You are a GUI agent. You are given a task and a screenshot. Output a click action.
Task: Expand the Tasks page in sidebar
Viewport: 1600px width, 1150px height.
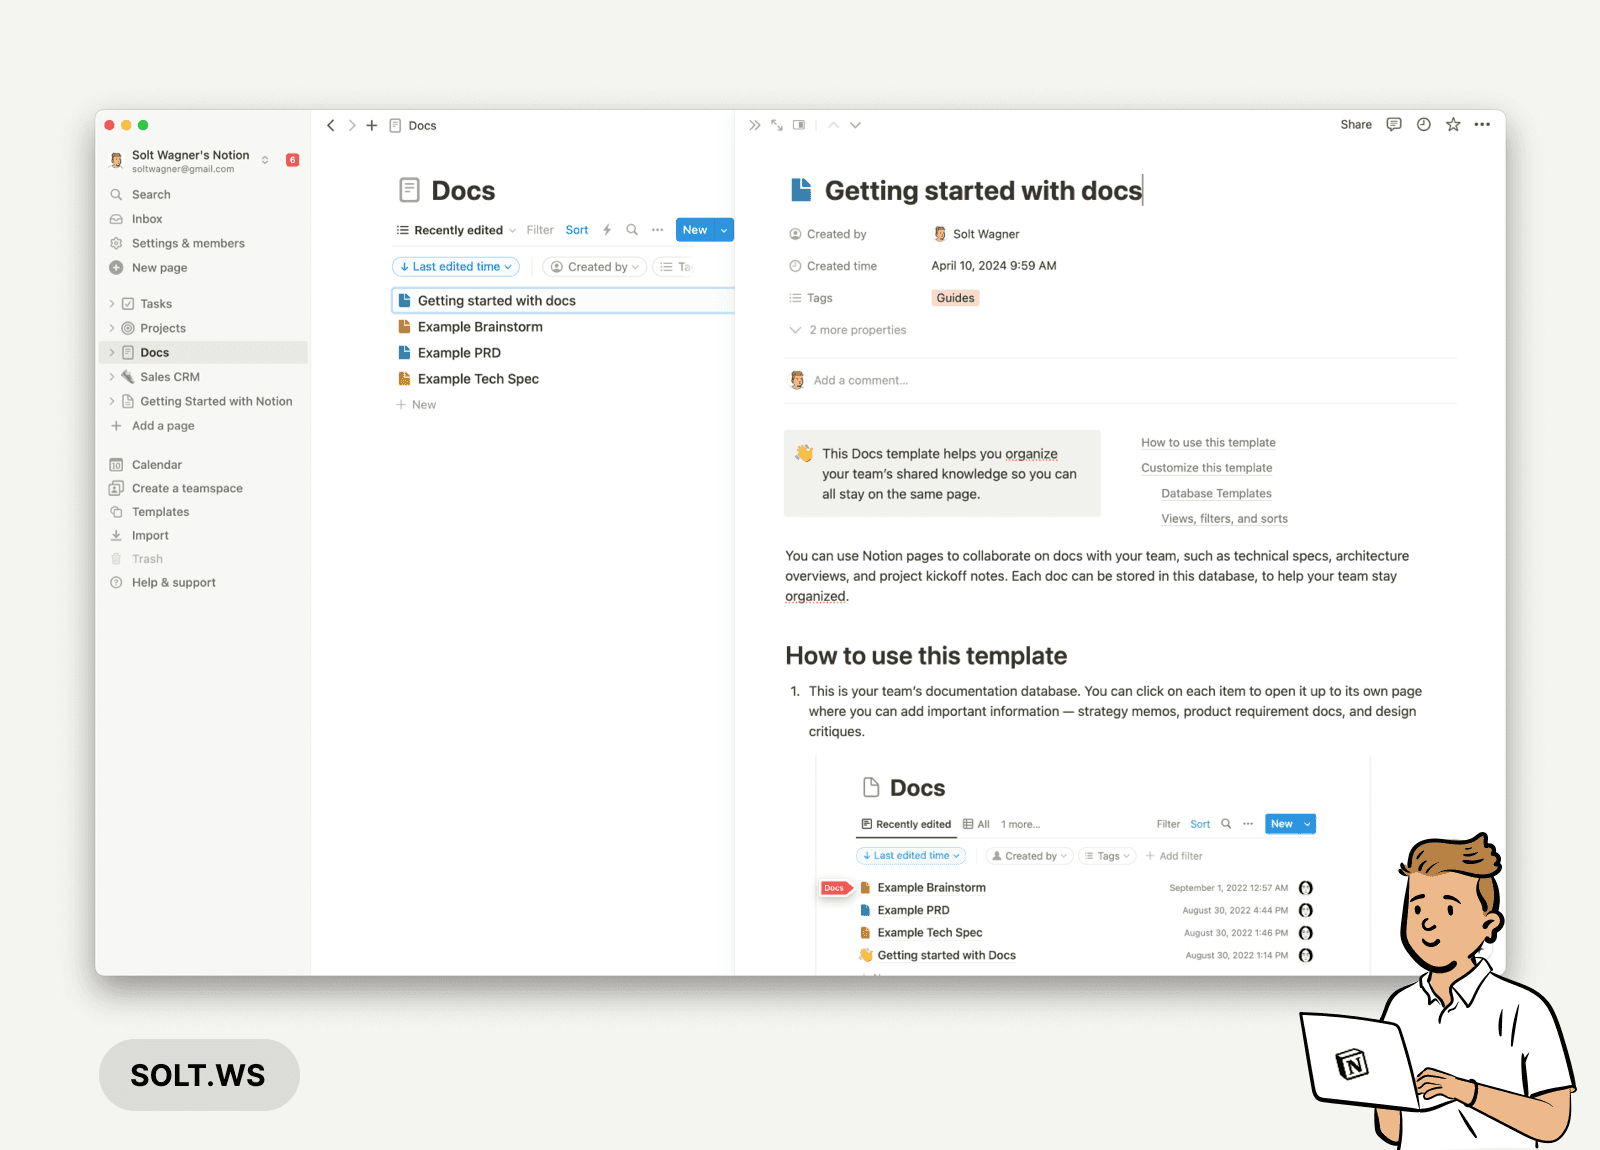click(x=111, y=304)
